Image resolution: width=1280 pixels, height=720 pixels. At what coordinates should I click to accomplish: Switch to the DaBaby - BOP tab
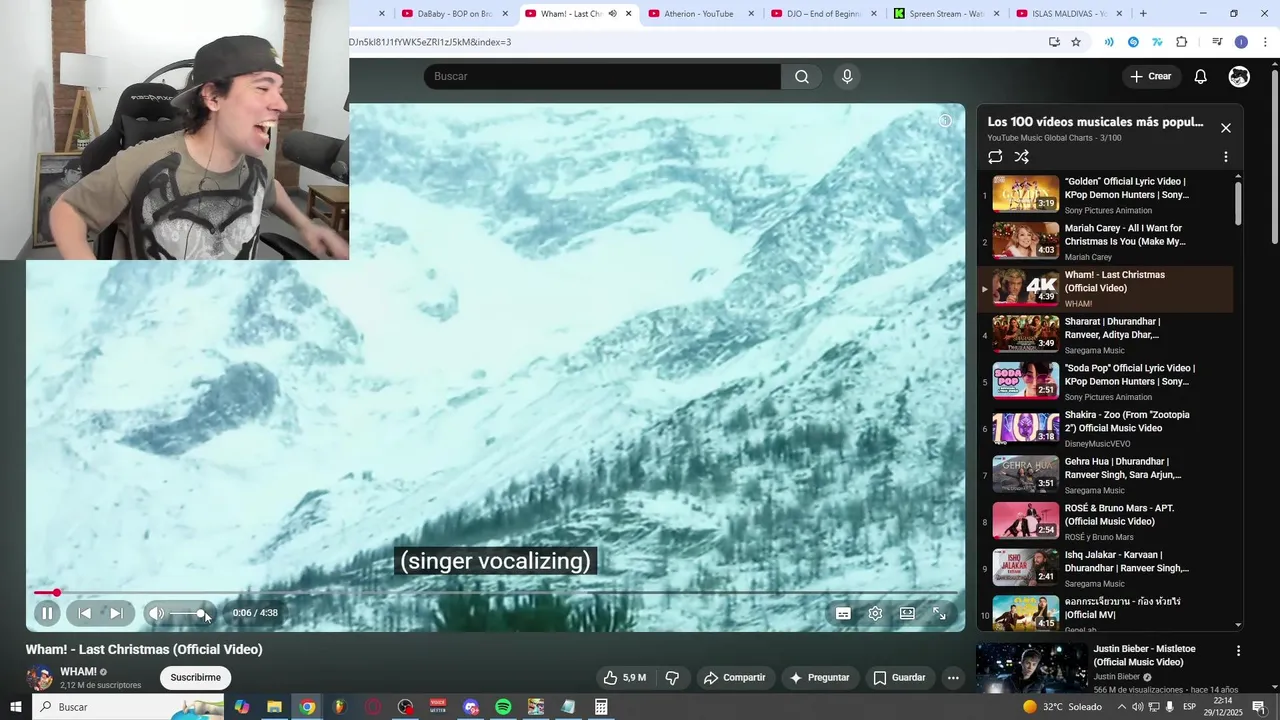pyautogui.click(x=454, y=14)
